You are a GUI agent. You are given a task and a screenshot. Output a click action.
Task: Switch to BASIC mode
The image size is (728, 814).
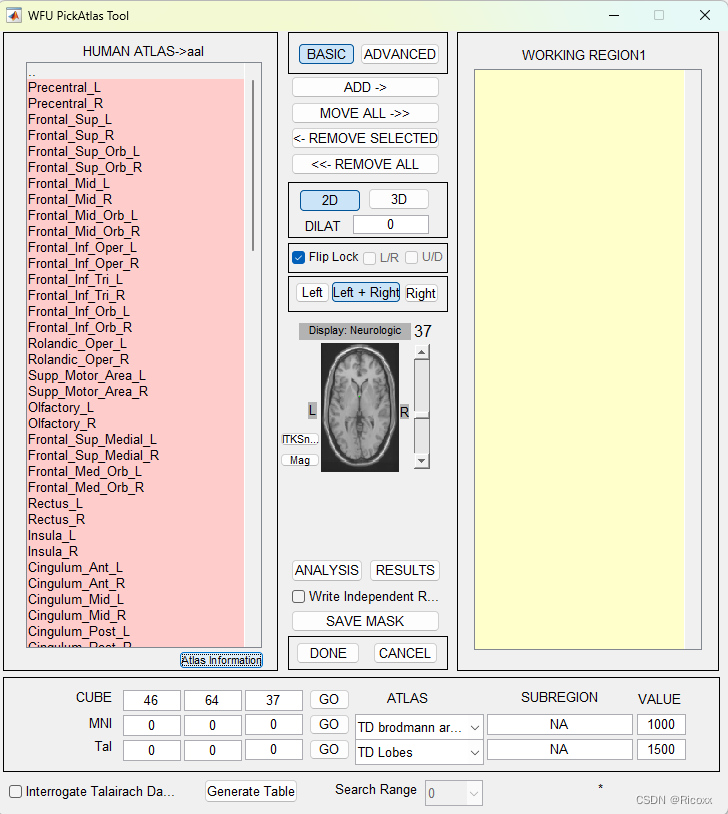tap(326, 54)
